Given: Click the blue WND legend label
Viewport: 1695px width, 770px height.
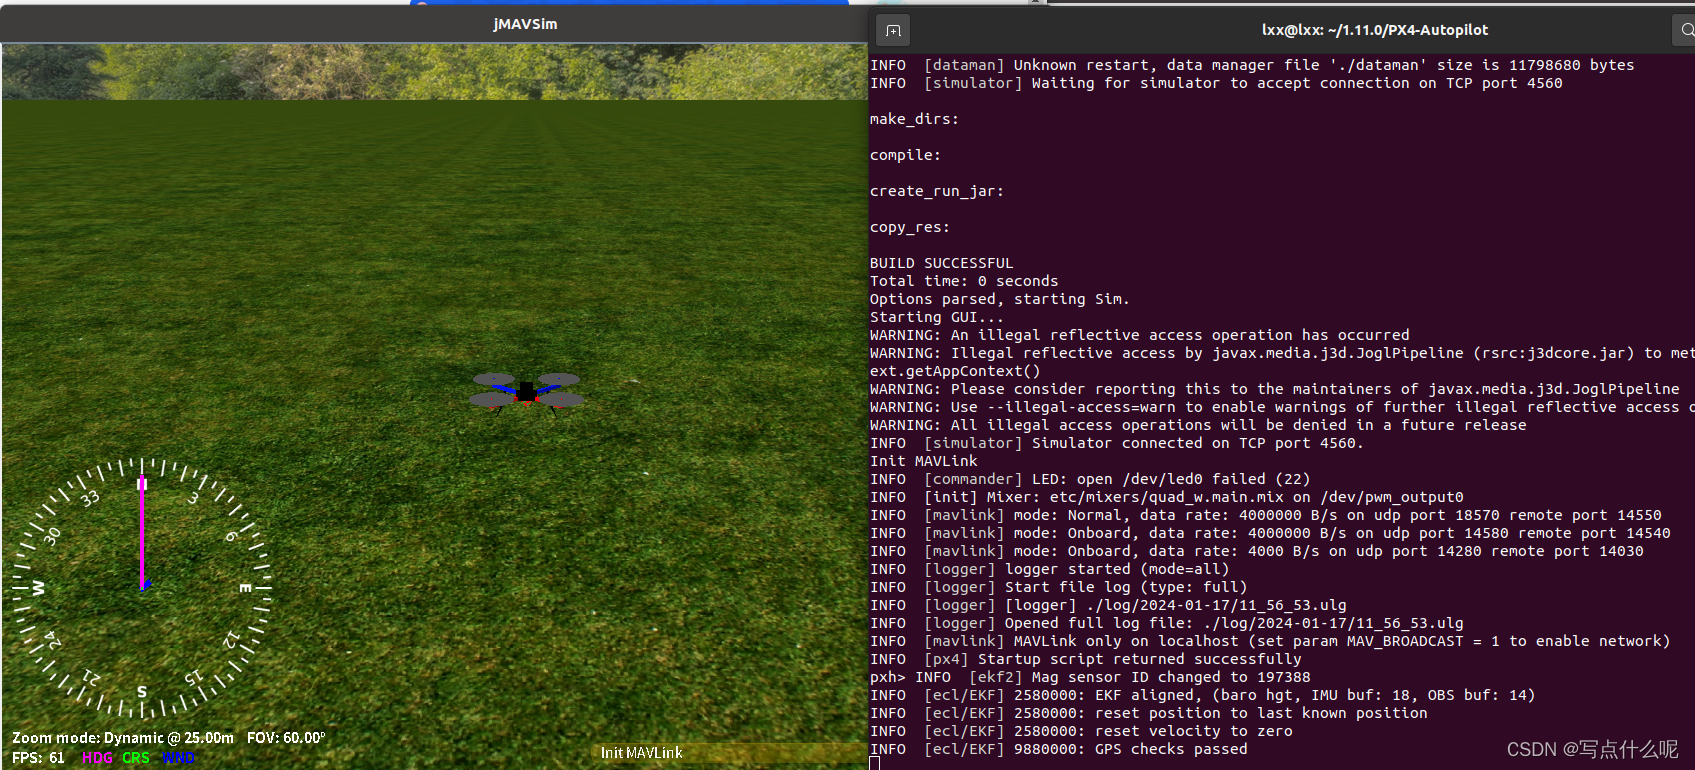Looking at the screenshot, I should tap(178, 758).
